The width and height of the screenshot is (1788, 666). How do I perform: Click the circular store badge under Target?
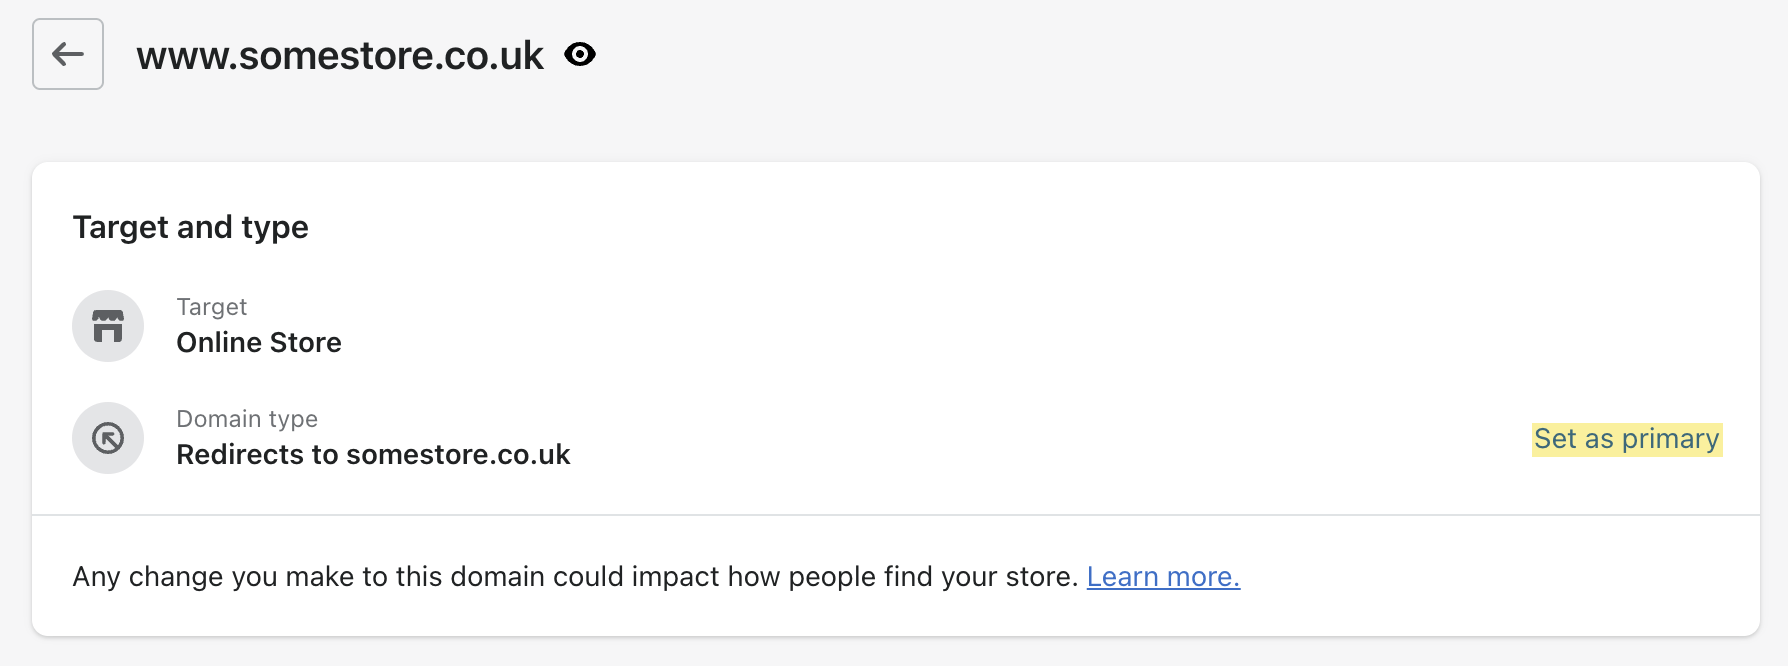[x=107, y=325]
